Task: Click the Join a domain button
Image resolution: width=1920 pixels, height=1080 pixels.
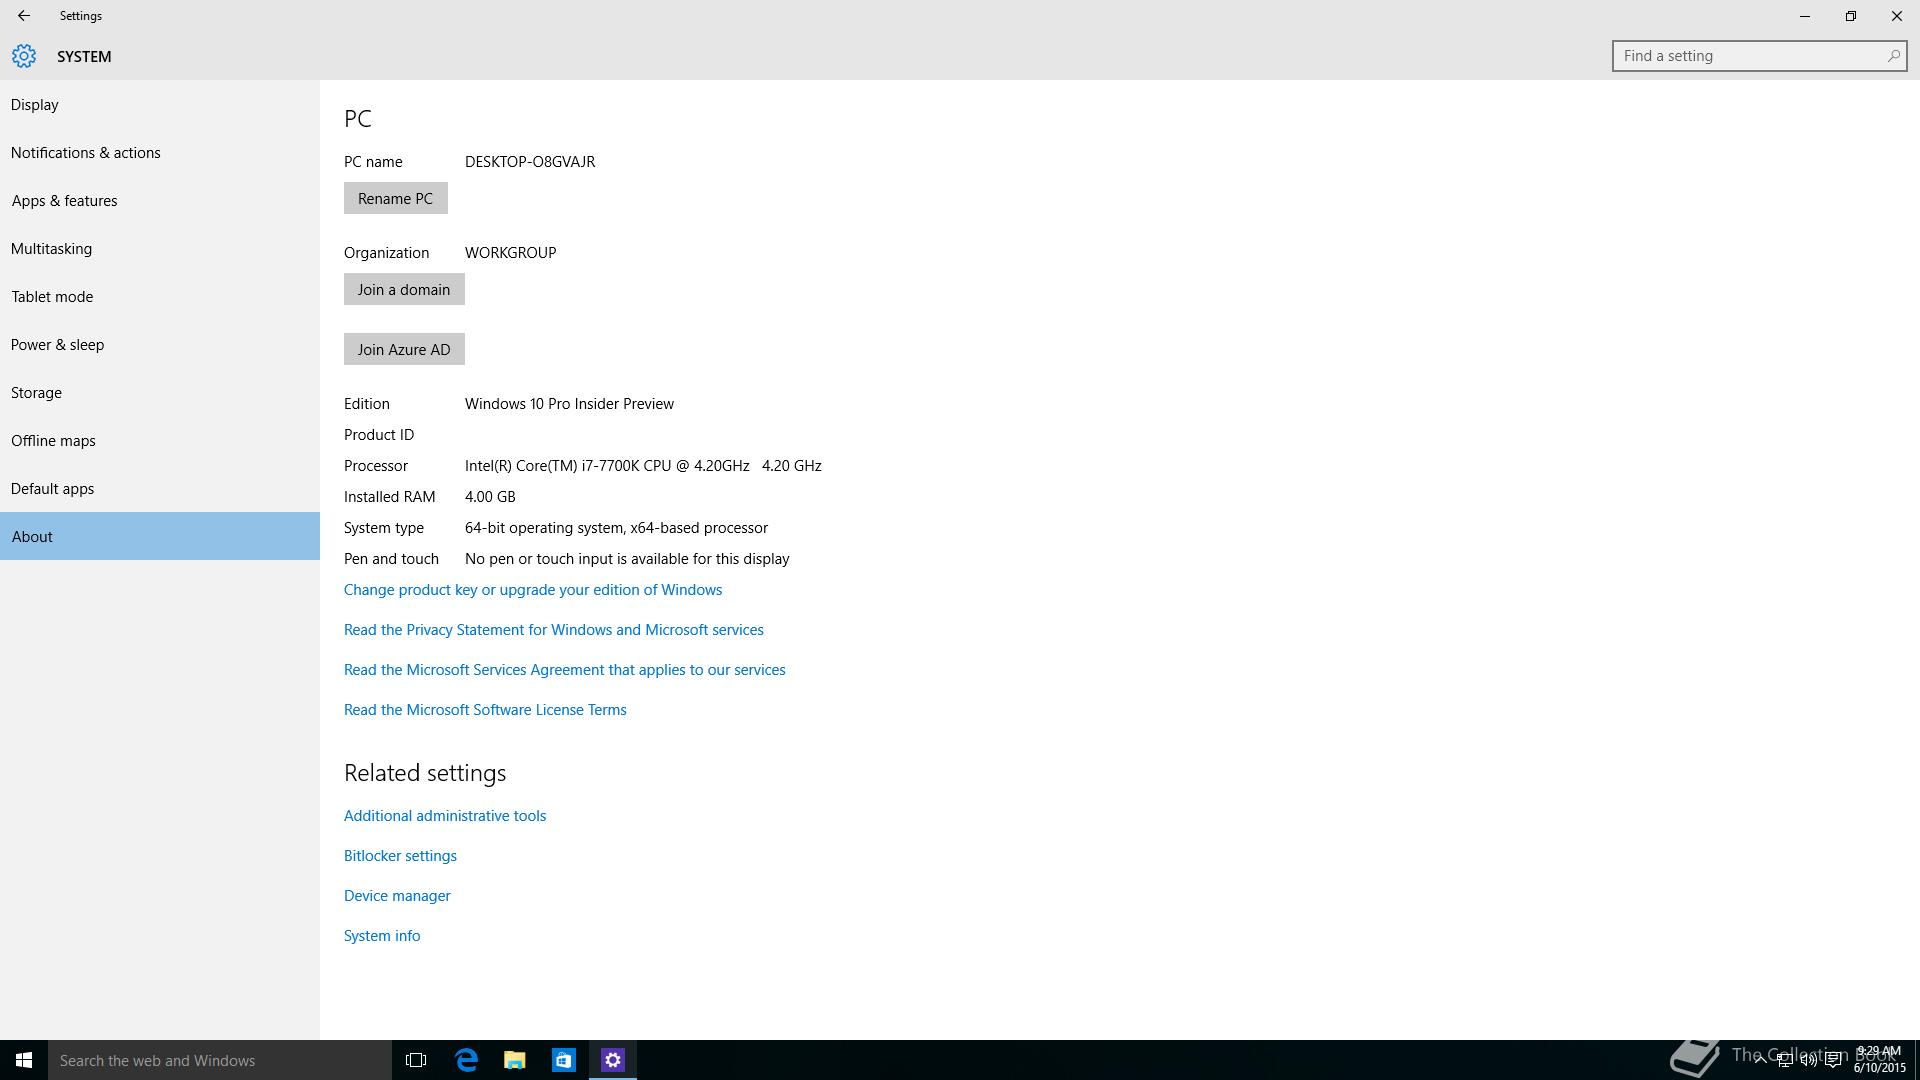Action: pos(404,289)
